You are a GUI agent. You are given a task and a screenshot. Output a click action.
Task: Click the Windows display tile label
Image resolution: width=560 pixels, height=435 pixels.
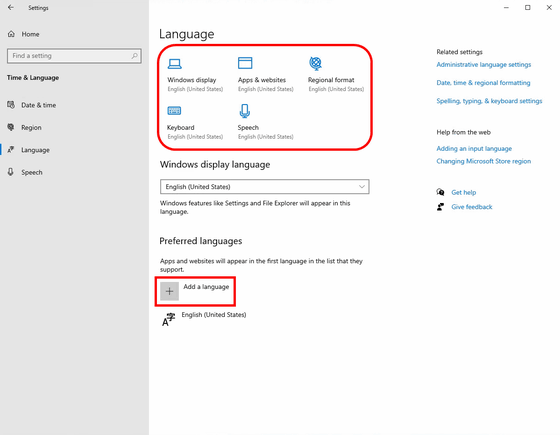click(x=192, y=80)
